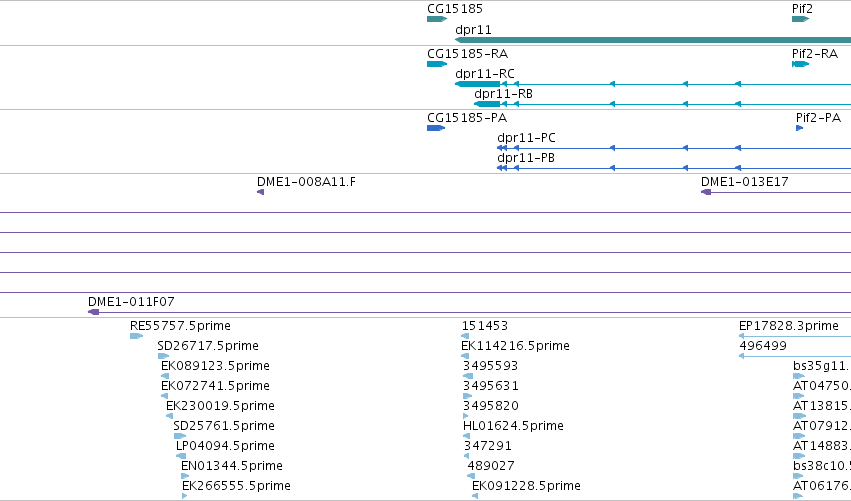Viewport: 851px width, 501px height.
Task: Select the DME1-008A11.F purple arrow marker
Action: [261, 192]
